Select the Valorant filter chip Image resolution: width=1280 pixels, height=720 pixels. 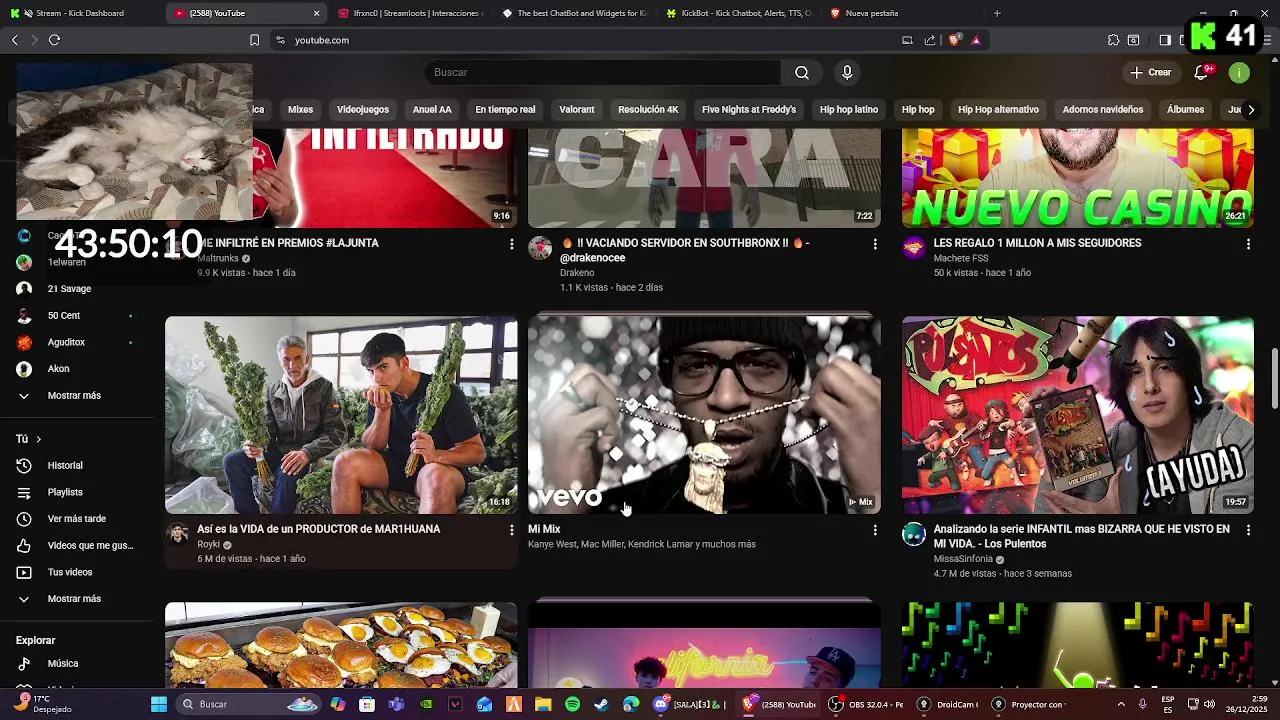577,109
